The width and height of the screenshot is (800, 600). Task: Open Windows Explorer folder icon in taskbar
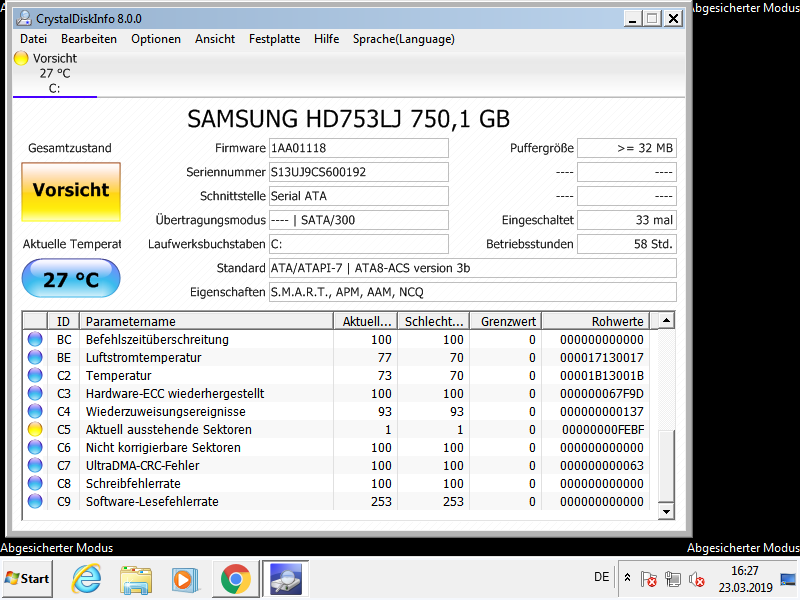click(136, 580)
